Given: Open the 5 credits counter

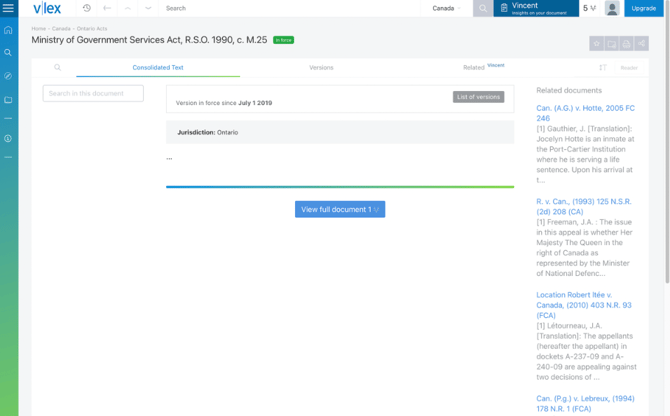Looking at the screenshot, I should pyautogui.click(x=589, y=8).
